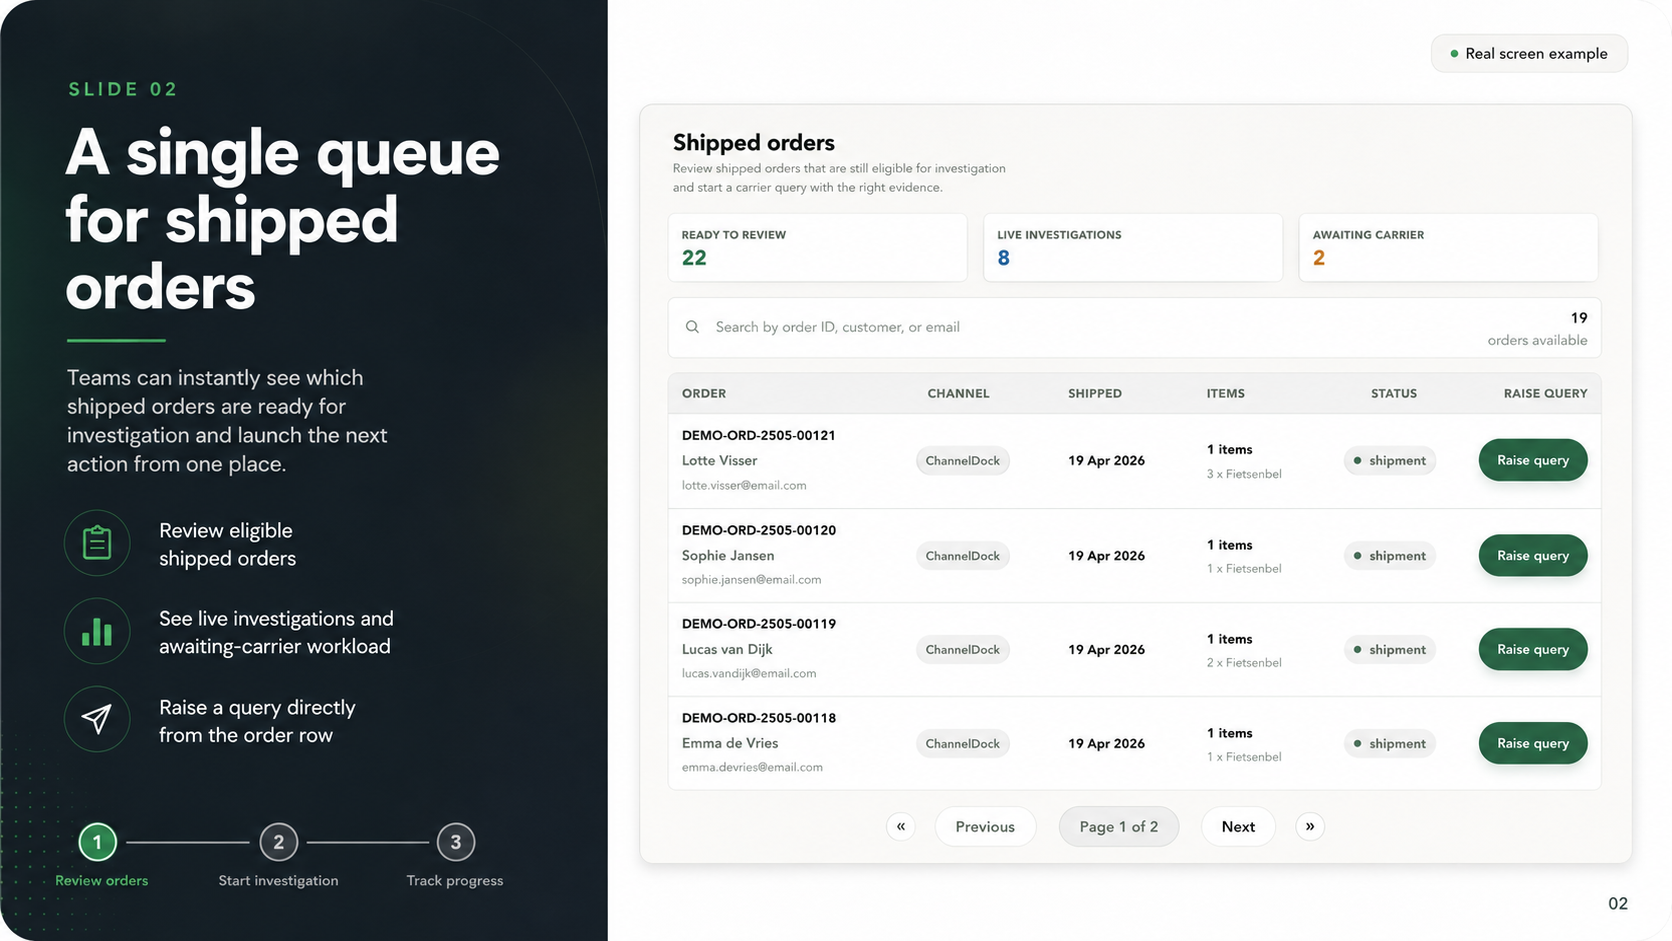
Task: Raise query for order DEMO-ORD-2505-00121
Action: point(1533,460)
